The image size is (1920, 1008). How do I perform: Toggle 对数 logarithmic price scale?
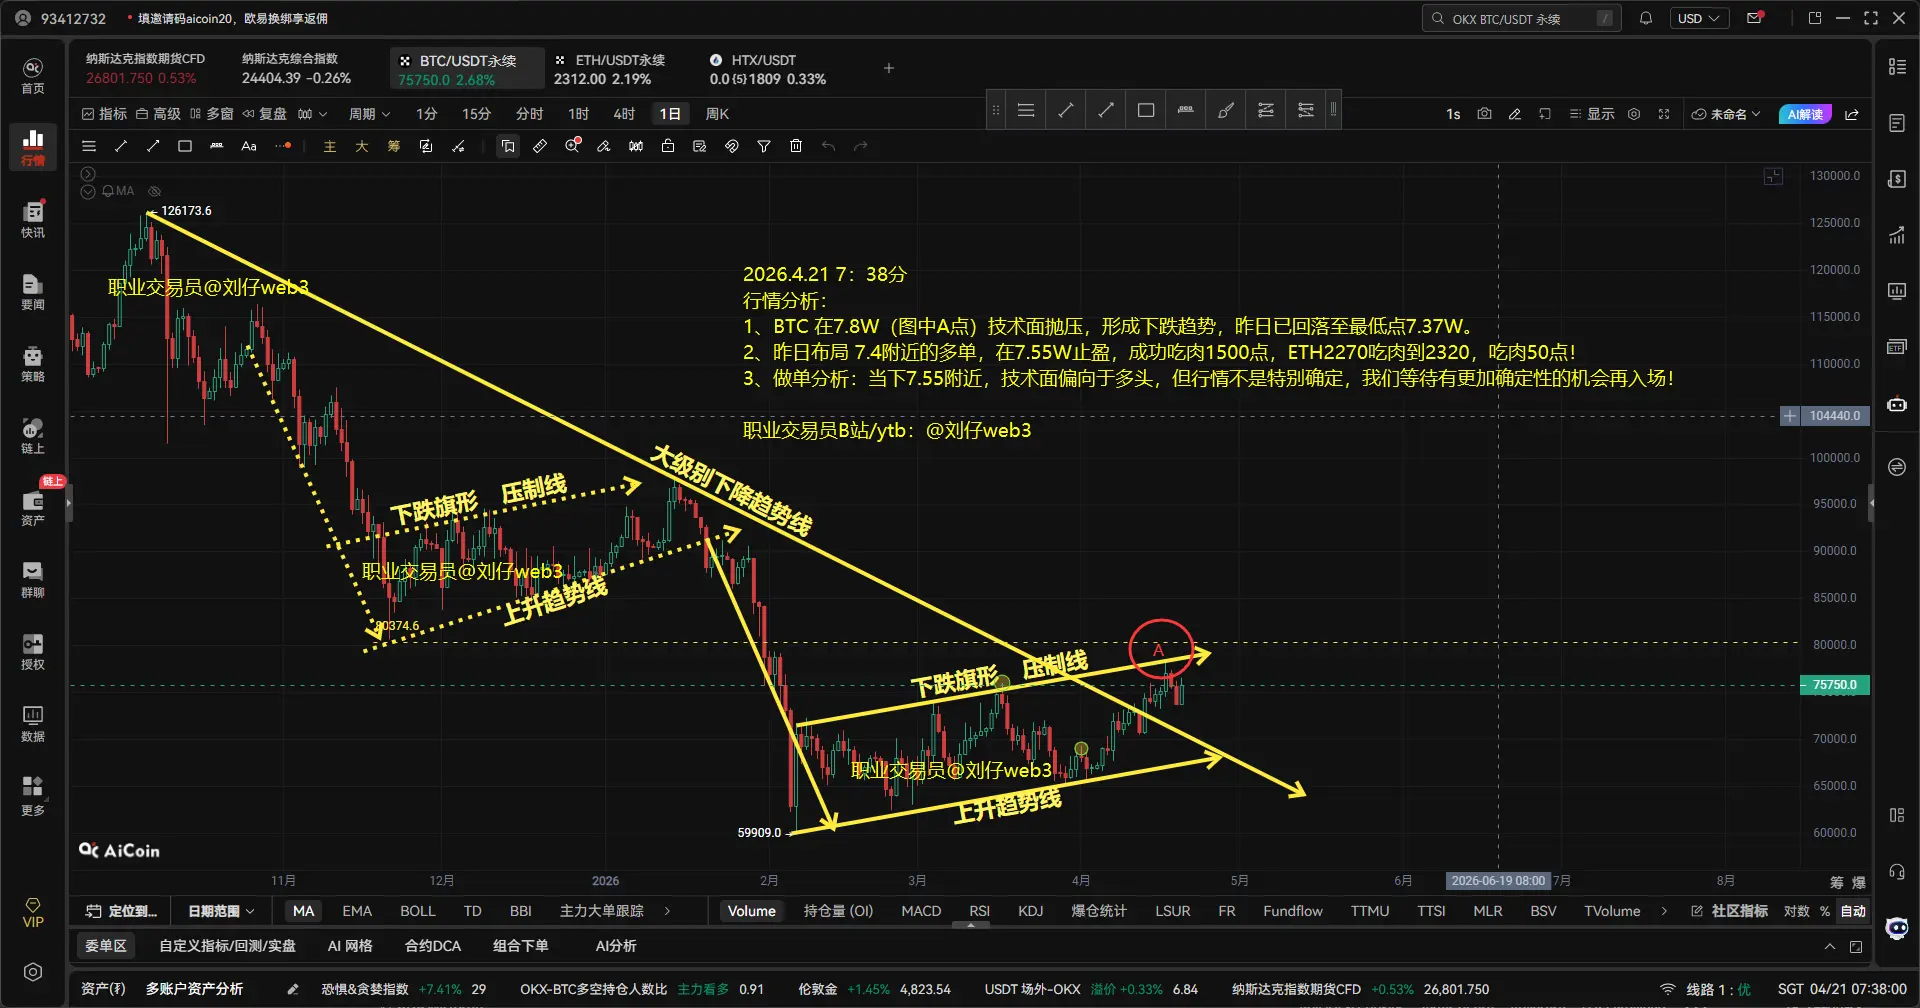pyautogui.click(x=1797, y=911)
